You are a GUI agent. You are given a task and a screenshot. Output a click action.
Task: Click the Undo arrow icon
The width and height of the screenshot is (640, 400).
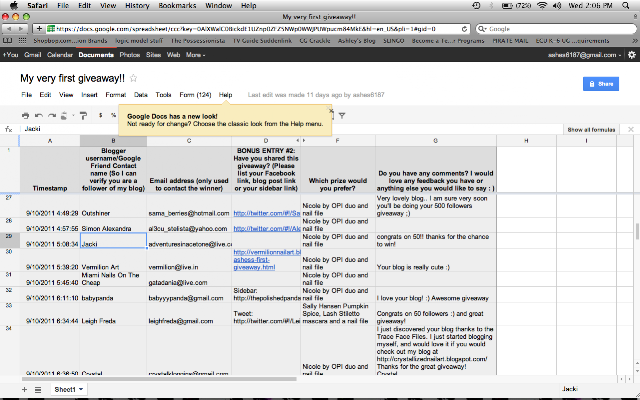[x=39, y=116]
